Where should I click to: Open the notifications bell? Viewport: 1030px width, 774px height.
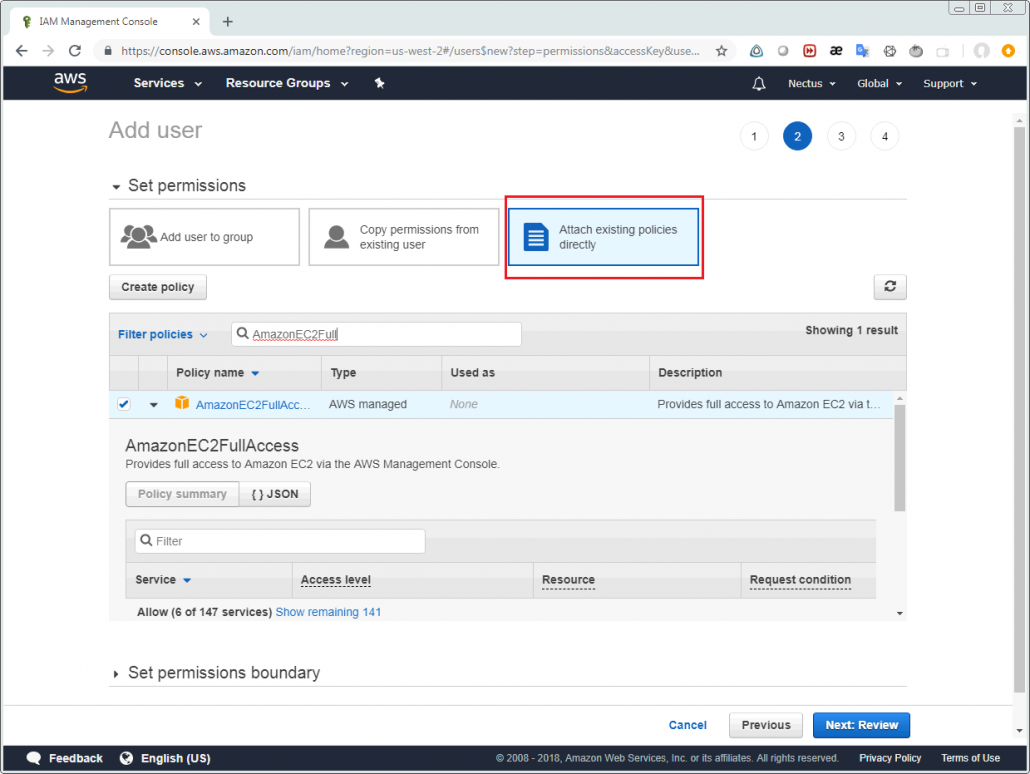[758, 83]
